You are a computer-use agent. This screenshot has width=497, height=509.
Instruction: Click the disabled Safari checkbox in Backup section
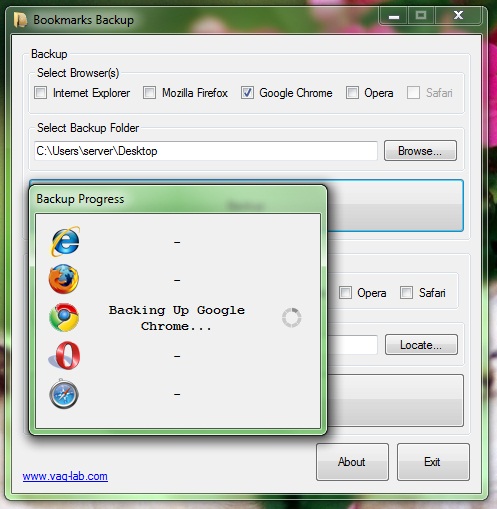413,93
